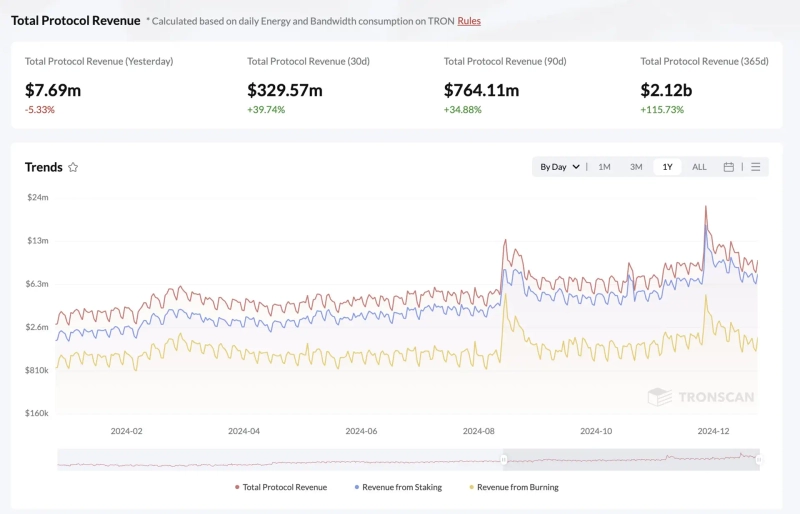Select the 1Y time range tab
This screenshot has width=800, height=514.
(667, 167)
